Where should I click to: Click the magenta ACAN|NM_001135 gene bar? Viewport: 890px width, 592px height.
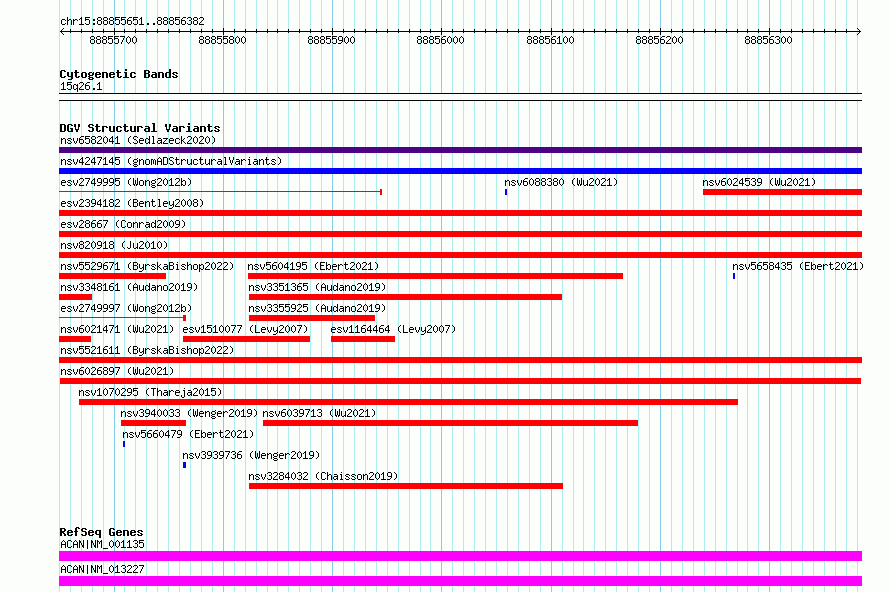click(x=460, y=556)
